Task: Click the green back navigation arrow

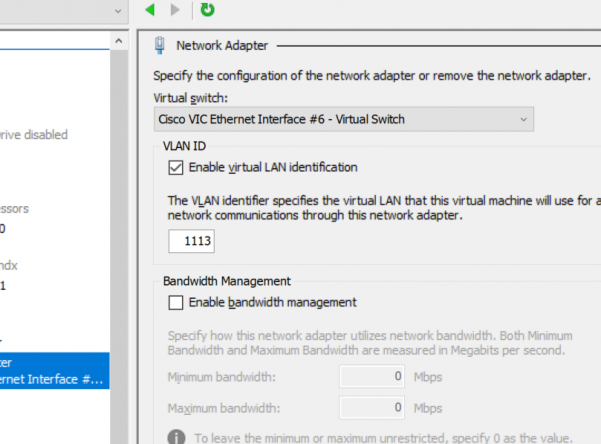Action: point(150,10)
